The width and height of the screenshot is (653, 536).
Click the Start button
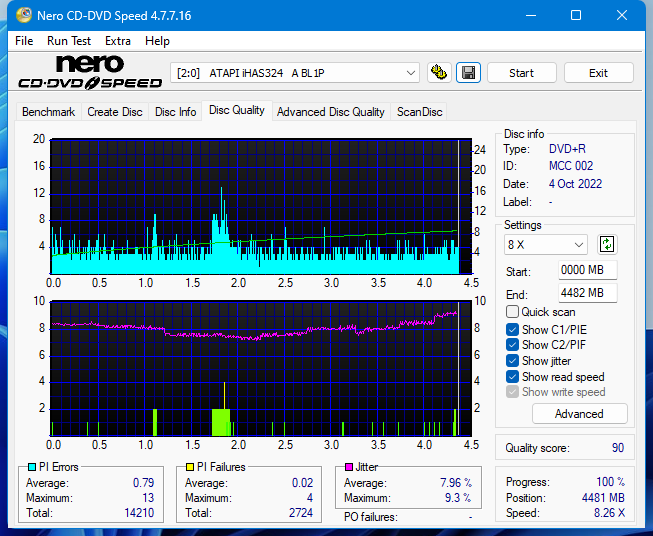(x=521, y=73)
